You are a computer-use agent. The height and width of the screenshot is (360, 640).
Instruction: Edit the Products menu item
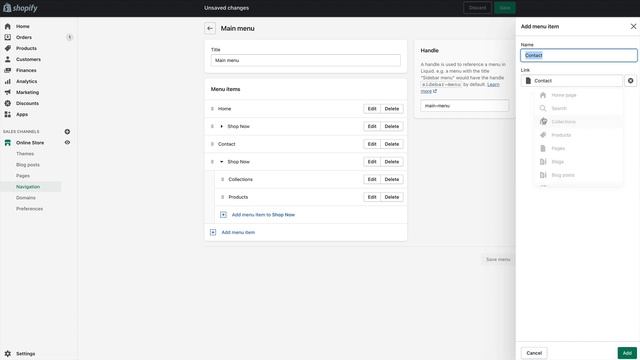[x=372, y=197]
